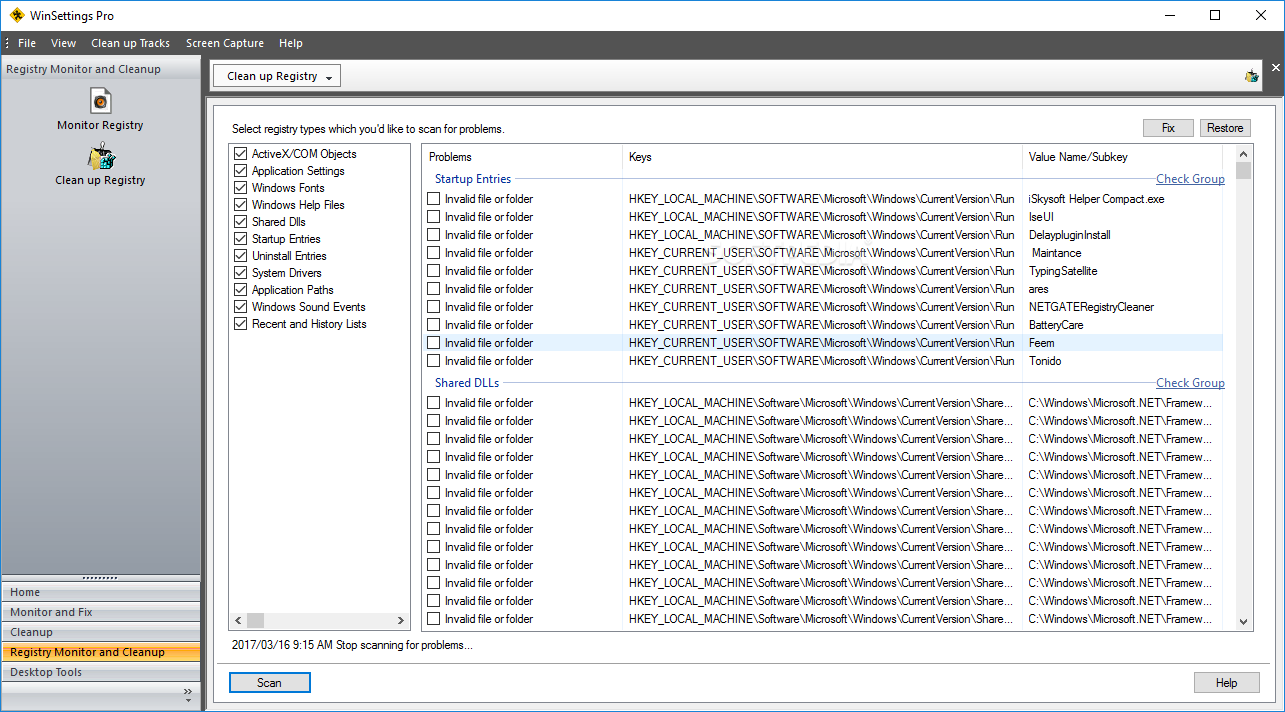Click the Value Name/Subkey column header
The height and width of the screenshot is (712, 1285).
point(1122,157)
